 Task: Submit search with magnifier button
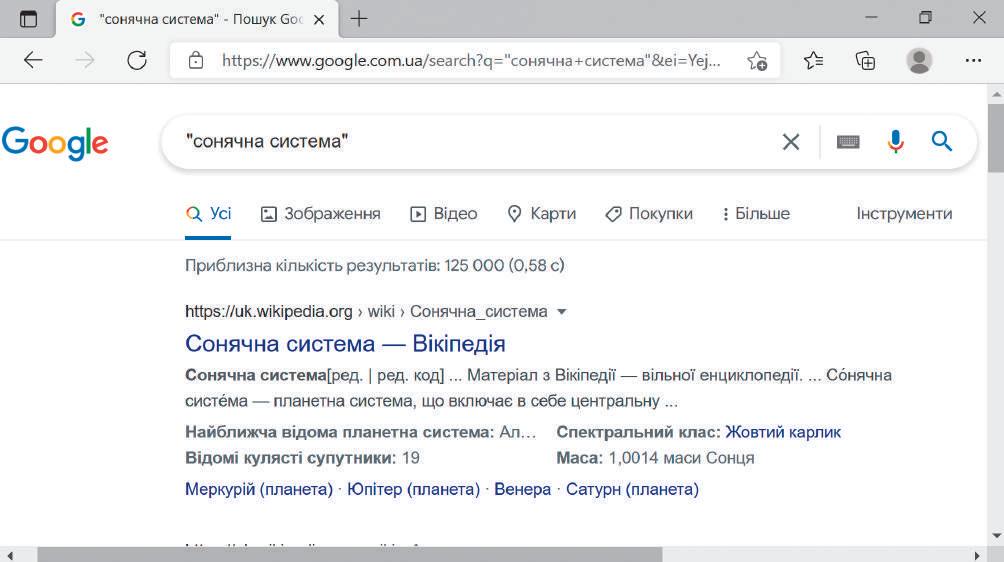[x=941, y=141]
